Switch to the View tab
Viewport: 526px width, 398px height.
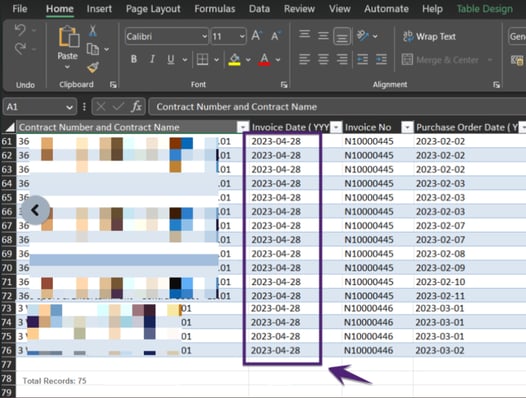(339, 9)
